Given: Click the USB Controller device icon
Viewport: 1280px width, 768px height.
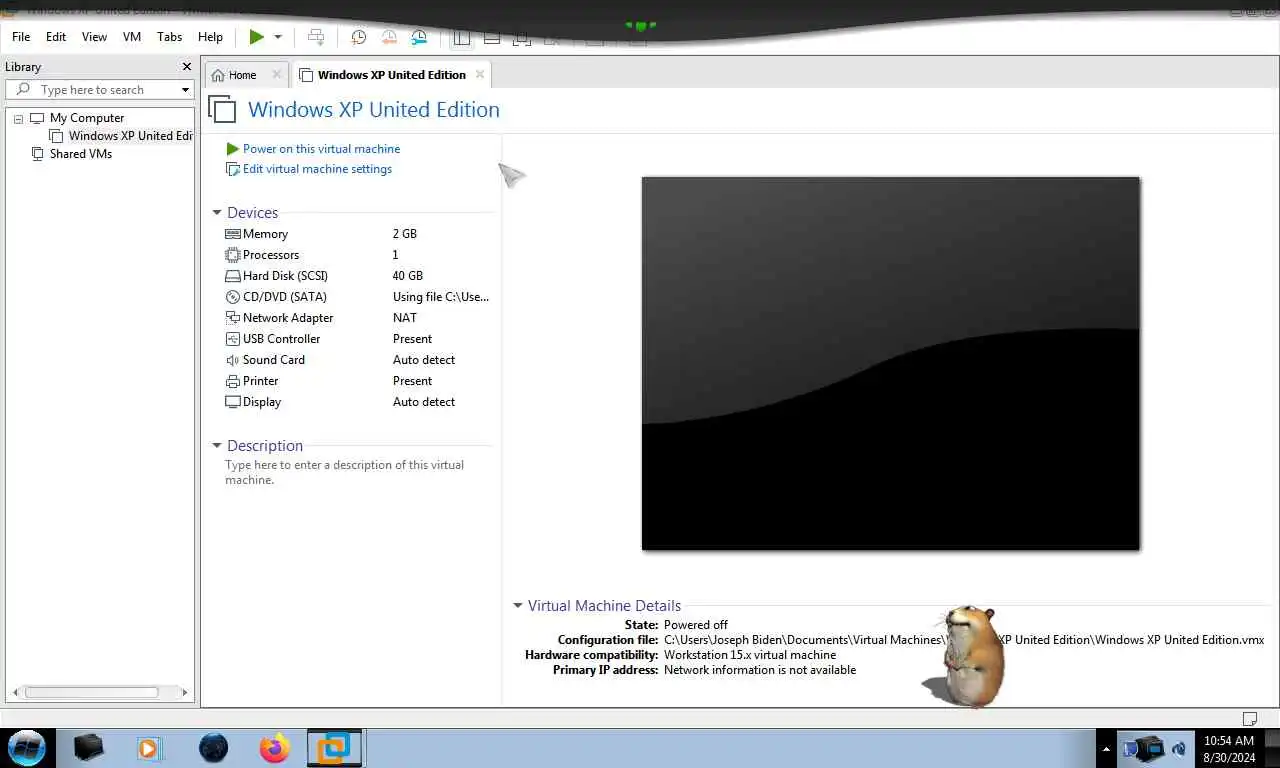Looking at the screenshot, I should pos(233,339).
